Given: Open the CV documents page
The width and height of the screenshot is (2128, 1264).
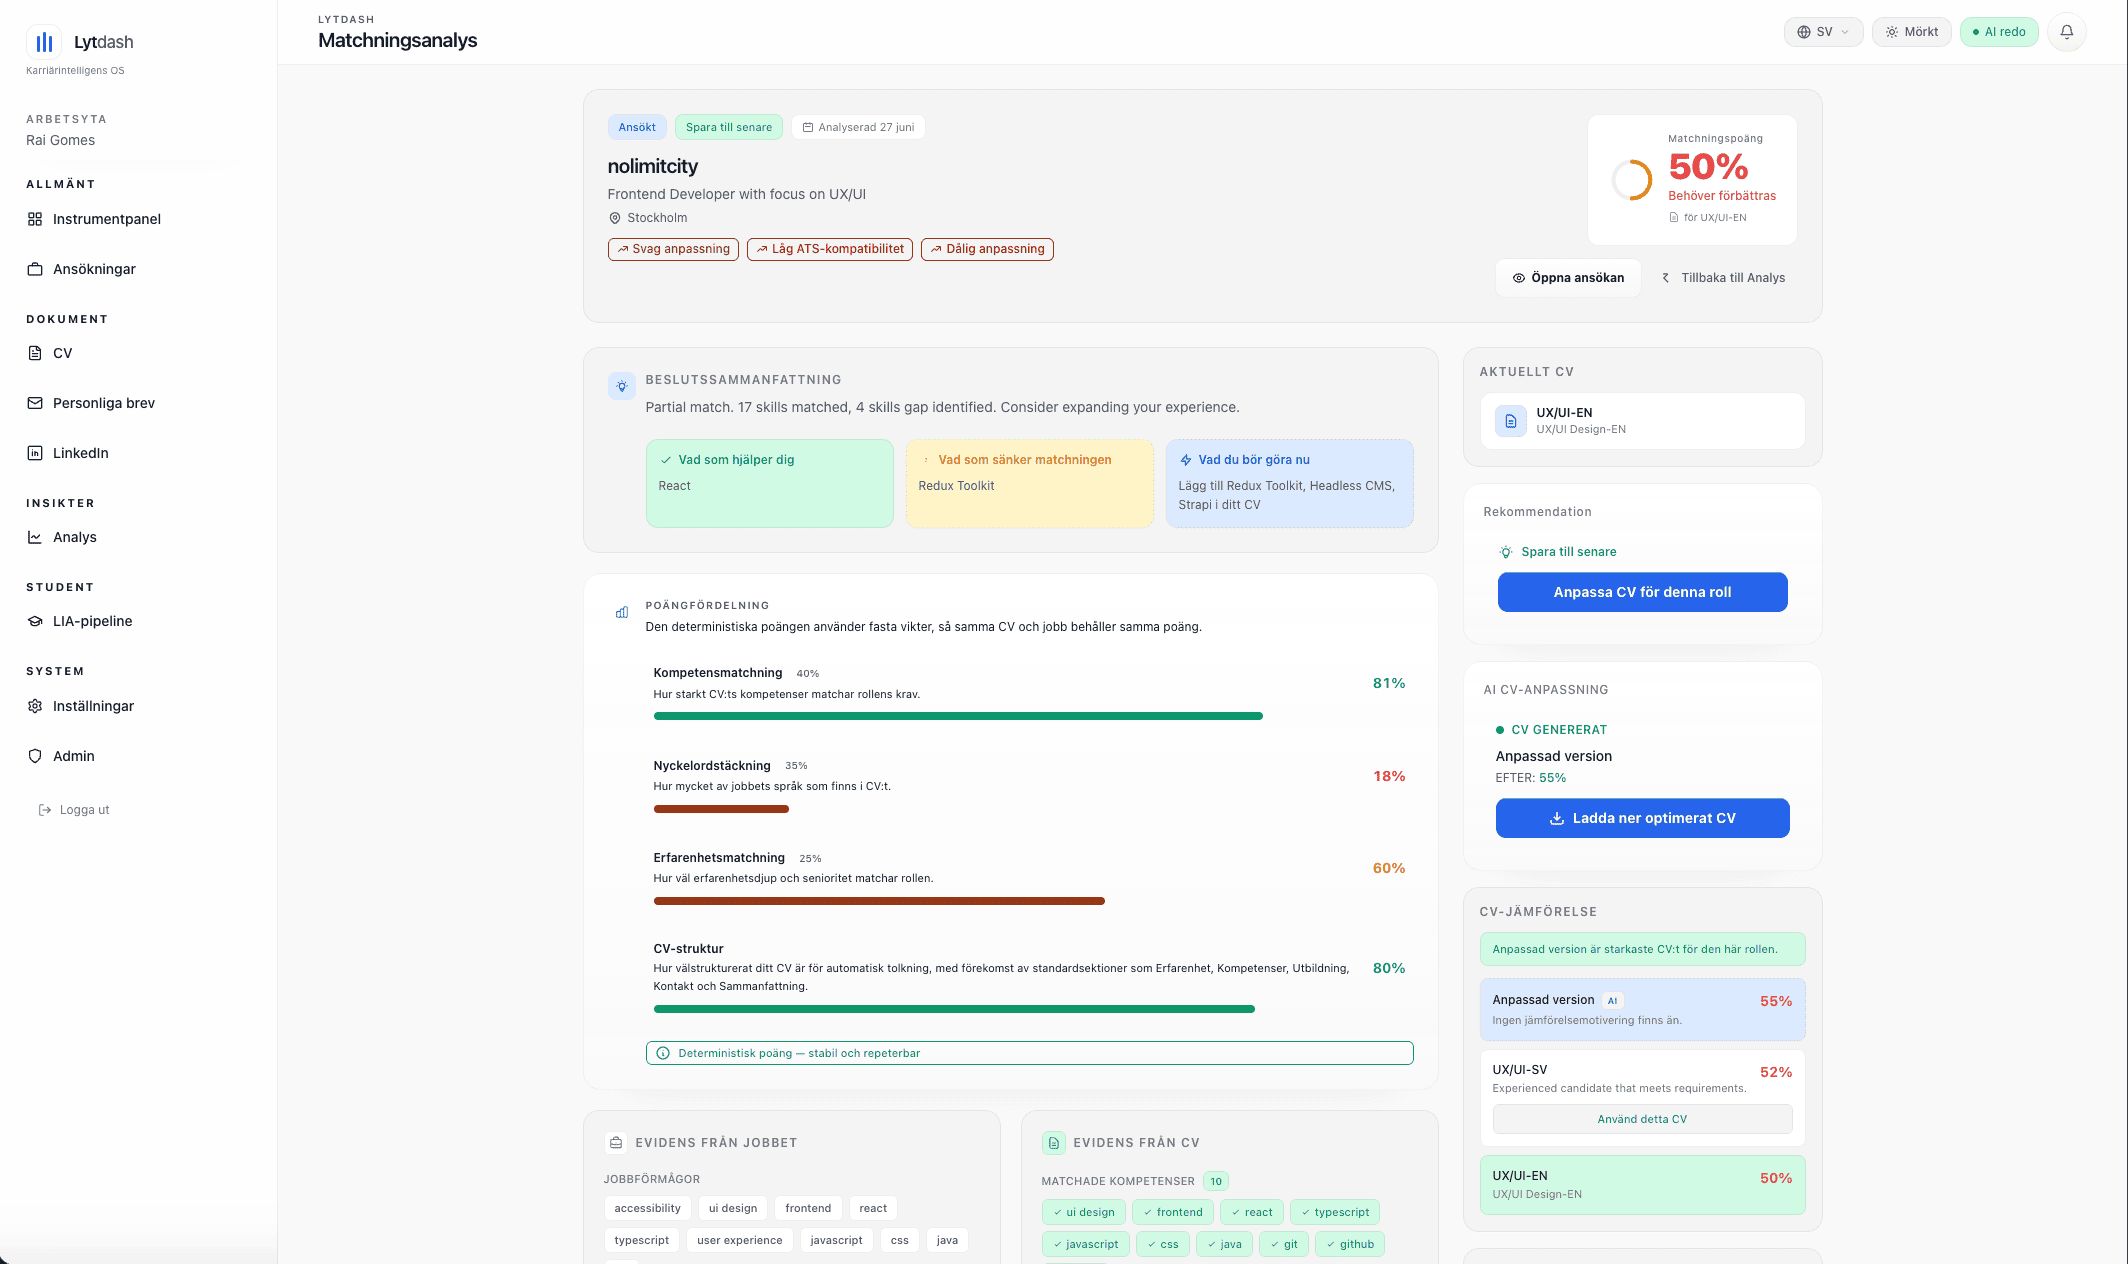Looking at the screenshot, I should pos(62,353).
